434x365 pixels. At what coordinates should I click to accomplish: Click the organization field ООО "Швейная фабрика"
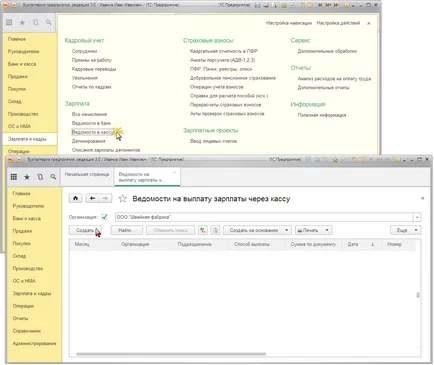coord(264,217)
